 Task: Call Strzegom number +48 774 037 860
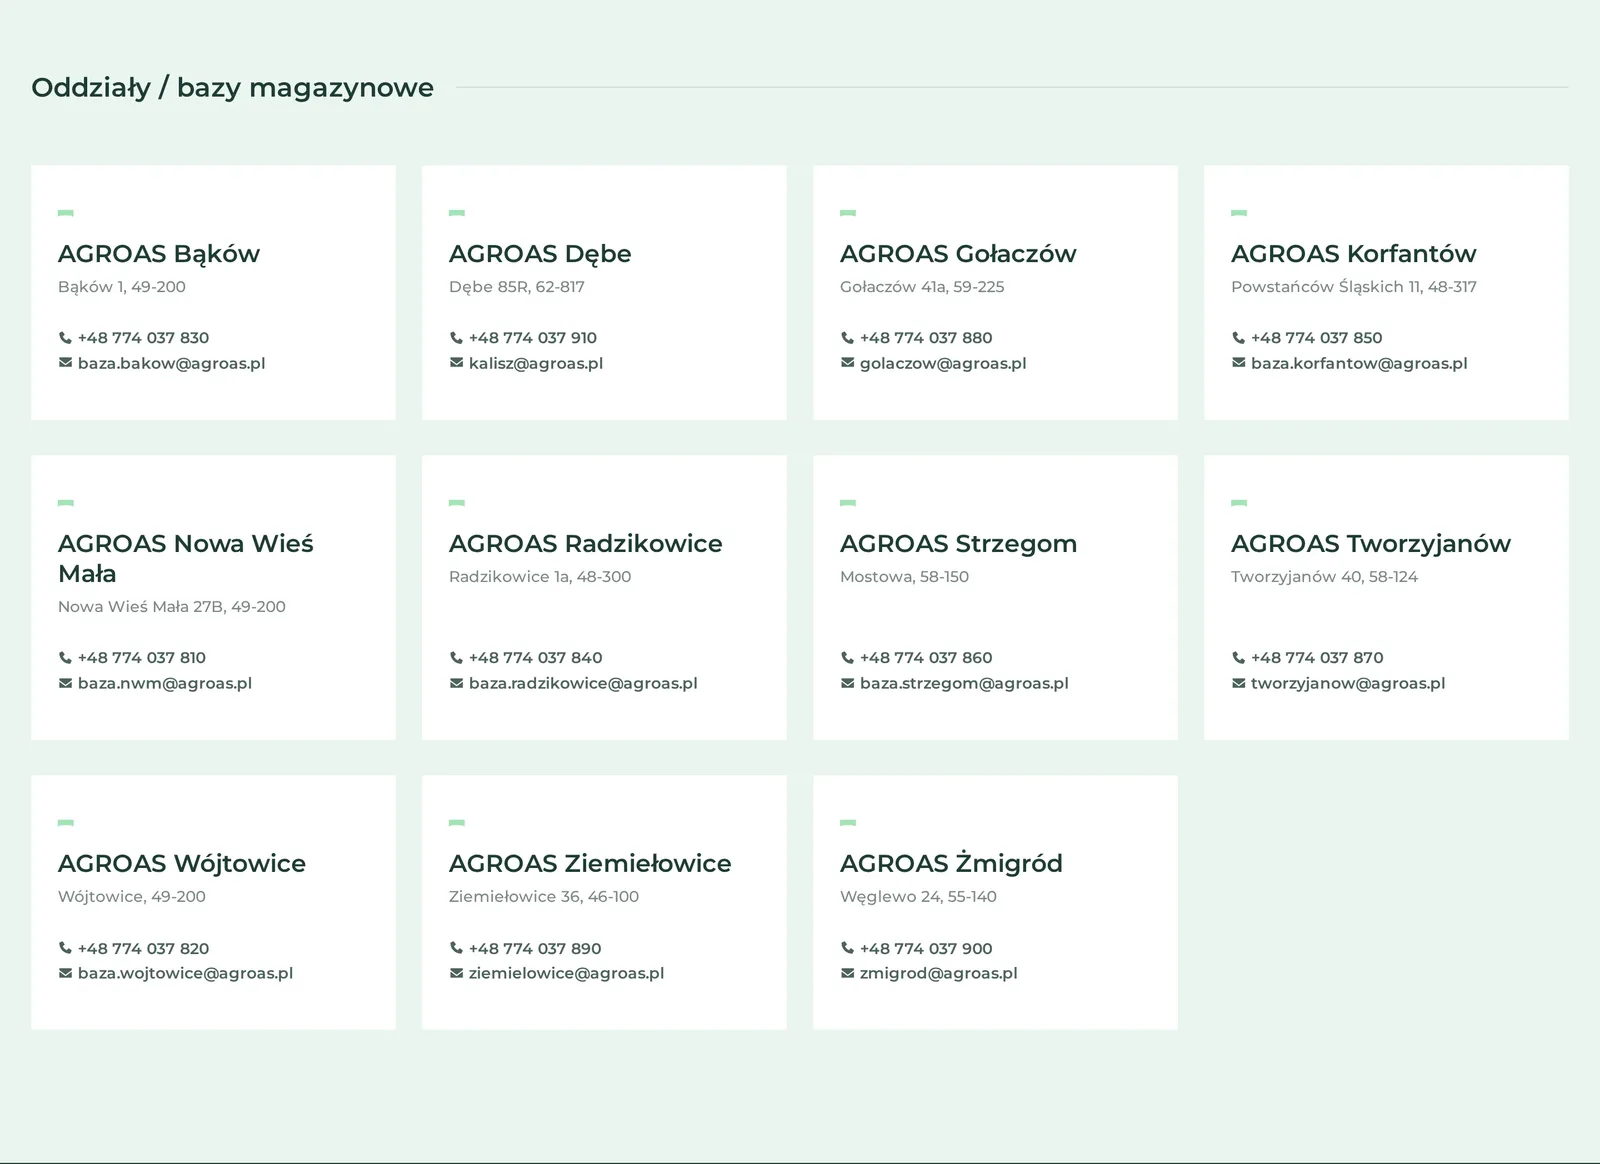(x=926, y=658)
